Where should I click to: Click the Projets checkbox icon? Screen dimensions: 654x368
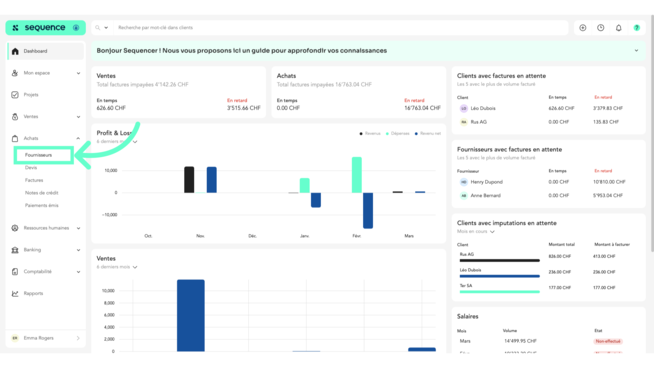(x=15, y=95)
